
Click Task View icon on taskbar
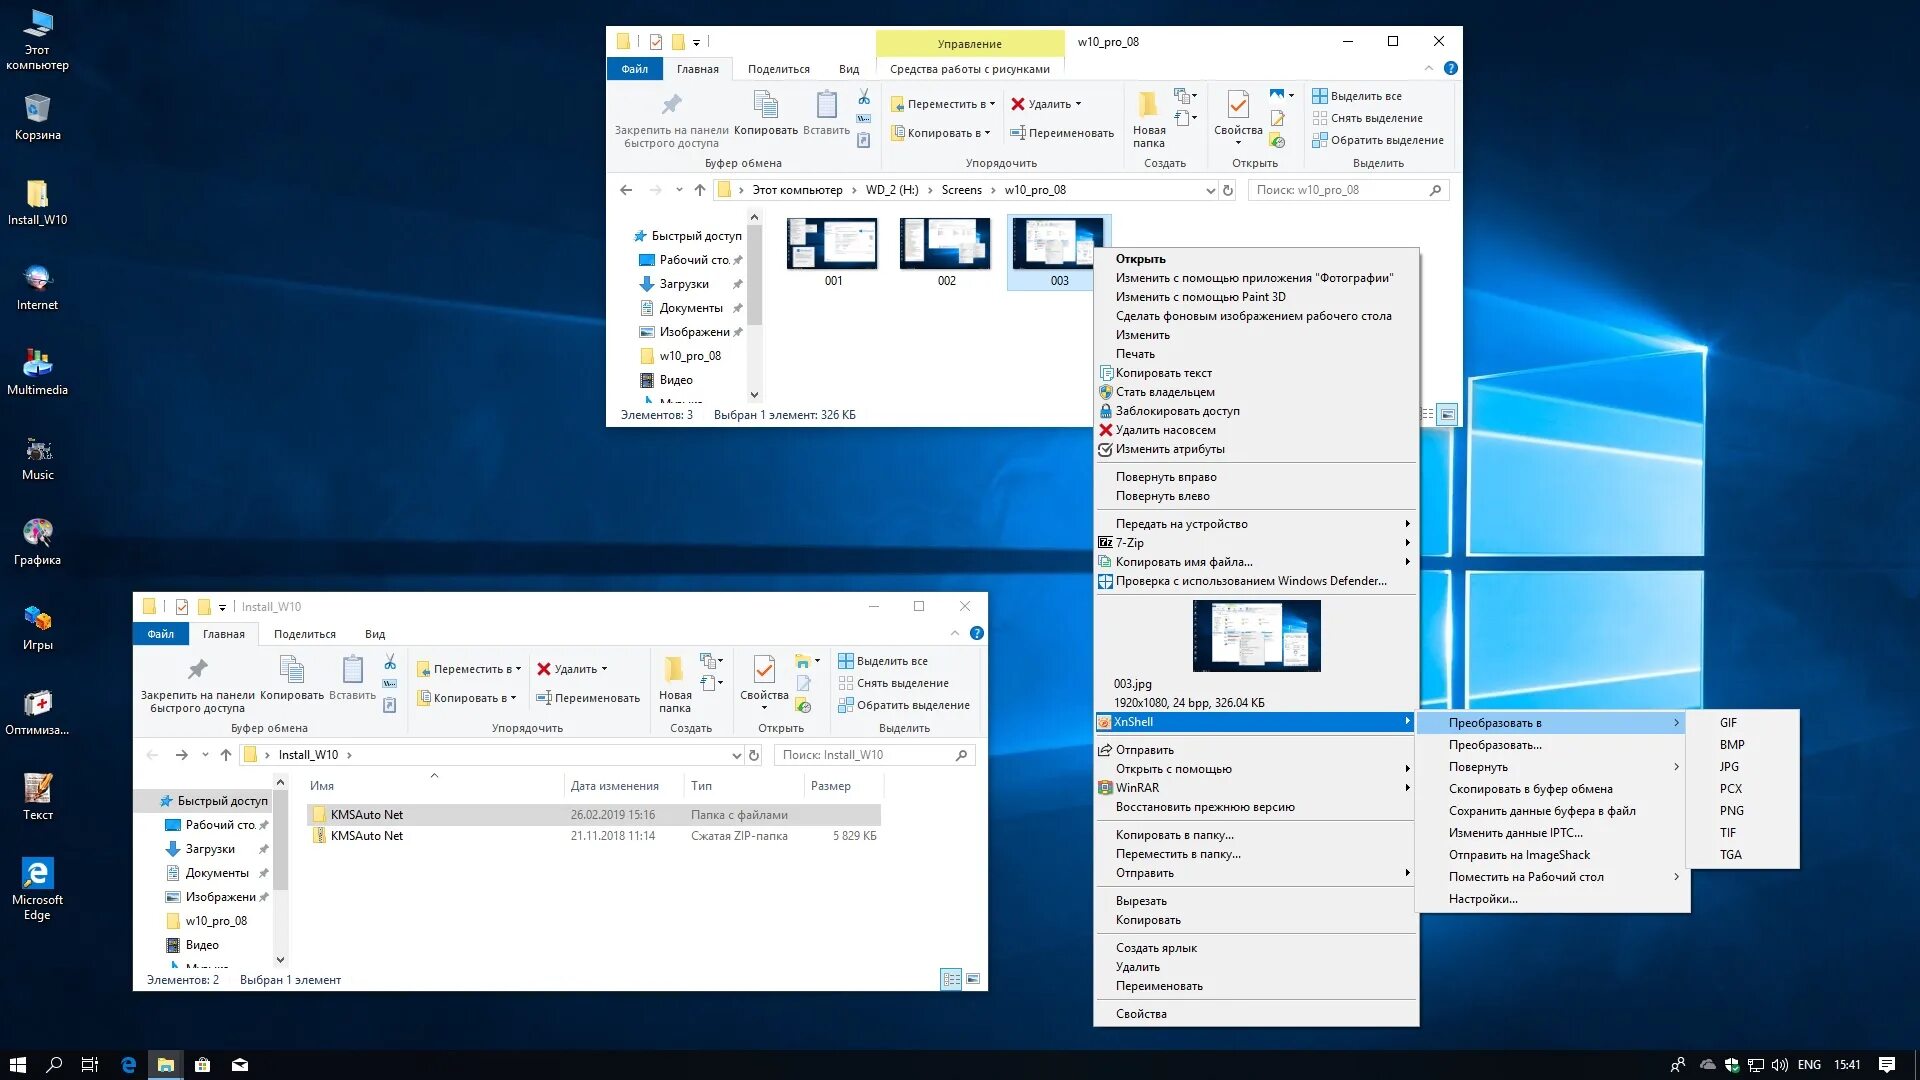[x=90, y=1065]
